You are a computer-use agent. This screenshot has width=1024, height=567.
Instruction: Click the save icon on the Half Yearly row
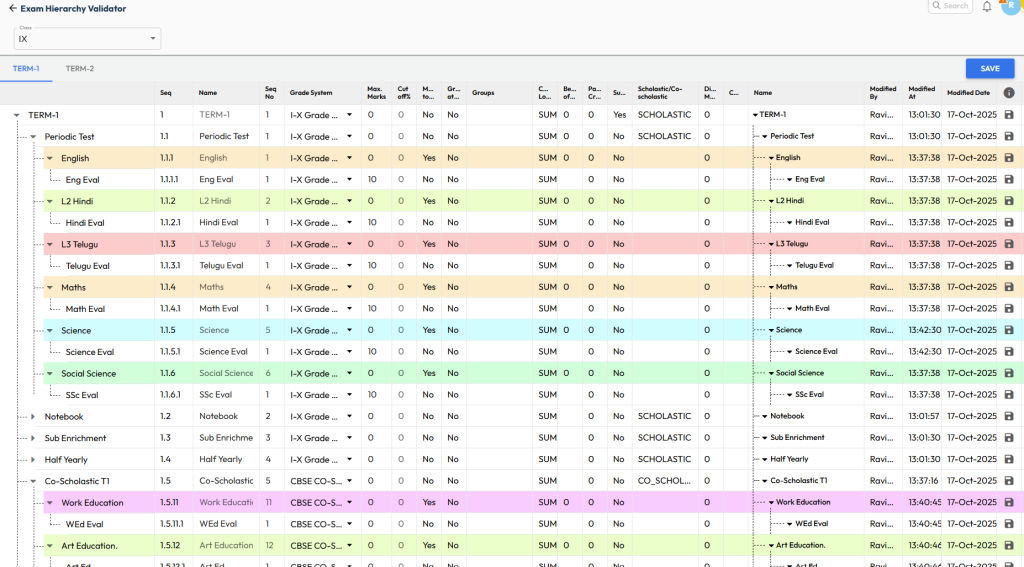point(1009,460)
